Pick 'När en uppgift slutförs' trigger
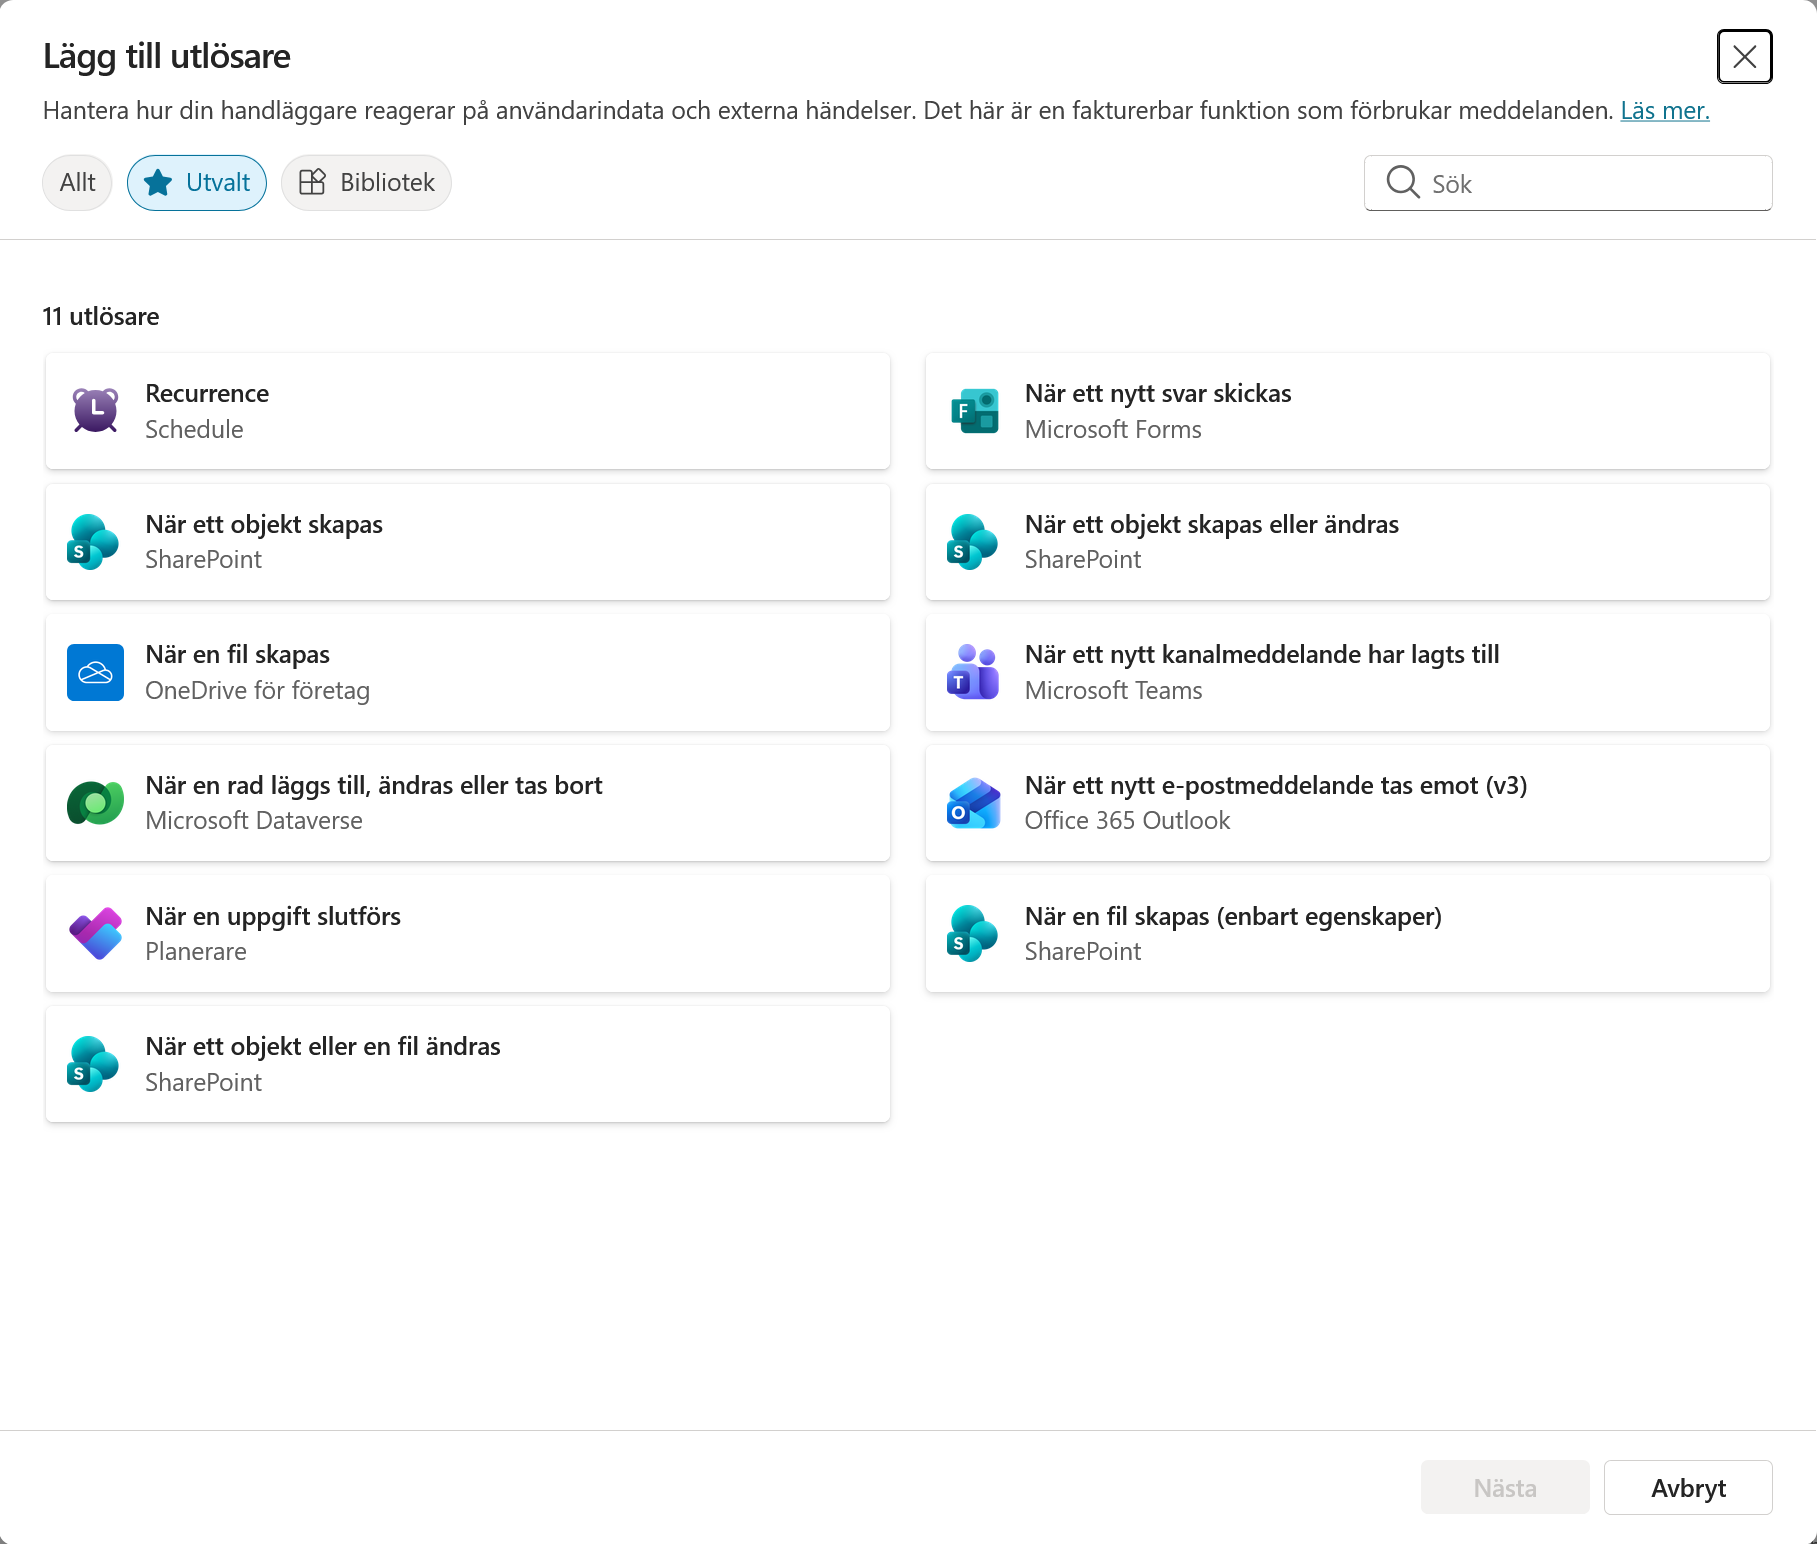The image size is (1817, 1544). point(468,934)
